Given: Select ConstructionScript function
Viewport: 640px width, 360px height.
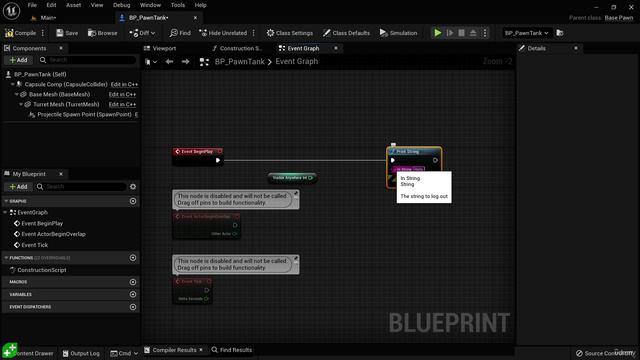Looking at the screenshot, I should point(42,270).
